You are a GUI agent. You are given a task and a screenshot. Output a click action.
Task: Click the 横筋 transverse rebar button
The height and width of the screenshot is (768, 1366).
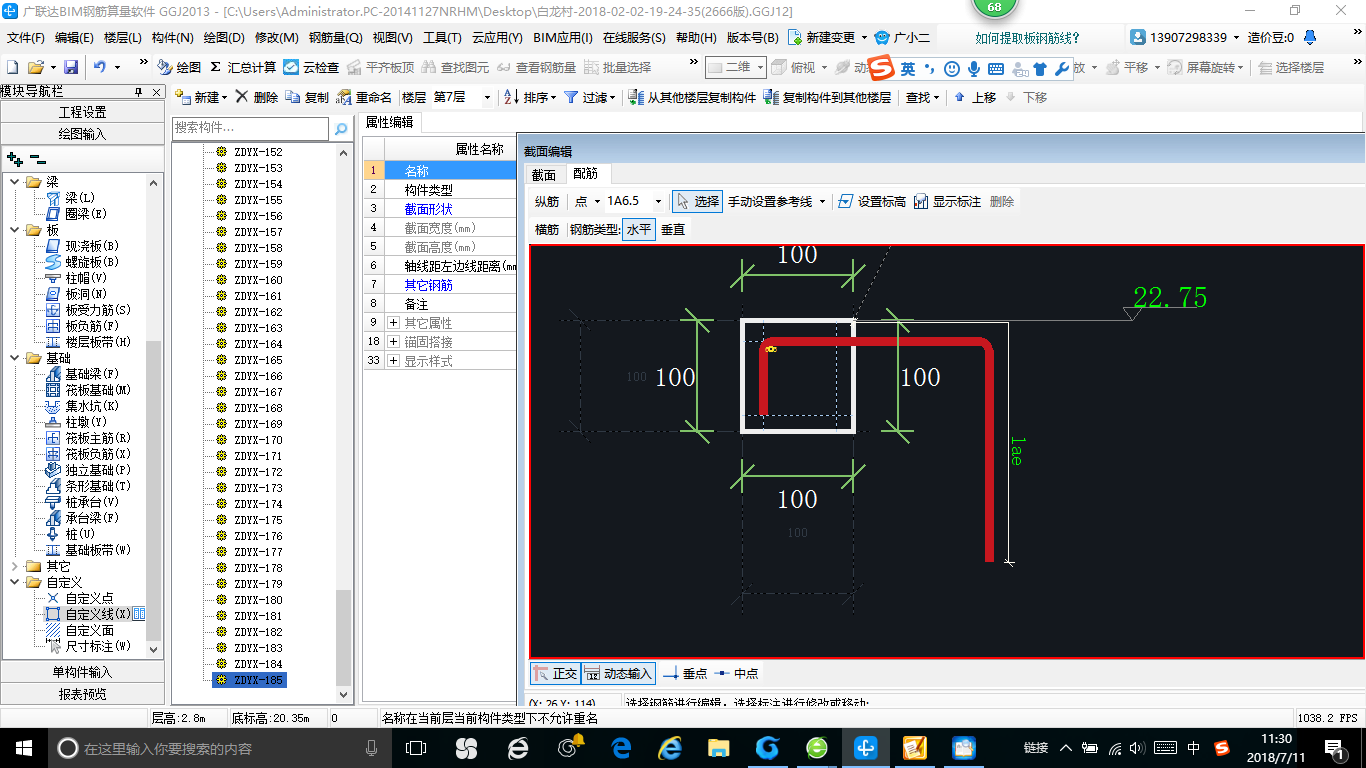point(547,229)
